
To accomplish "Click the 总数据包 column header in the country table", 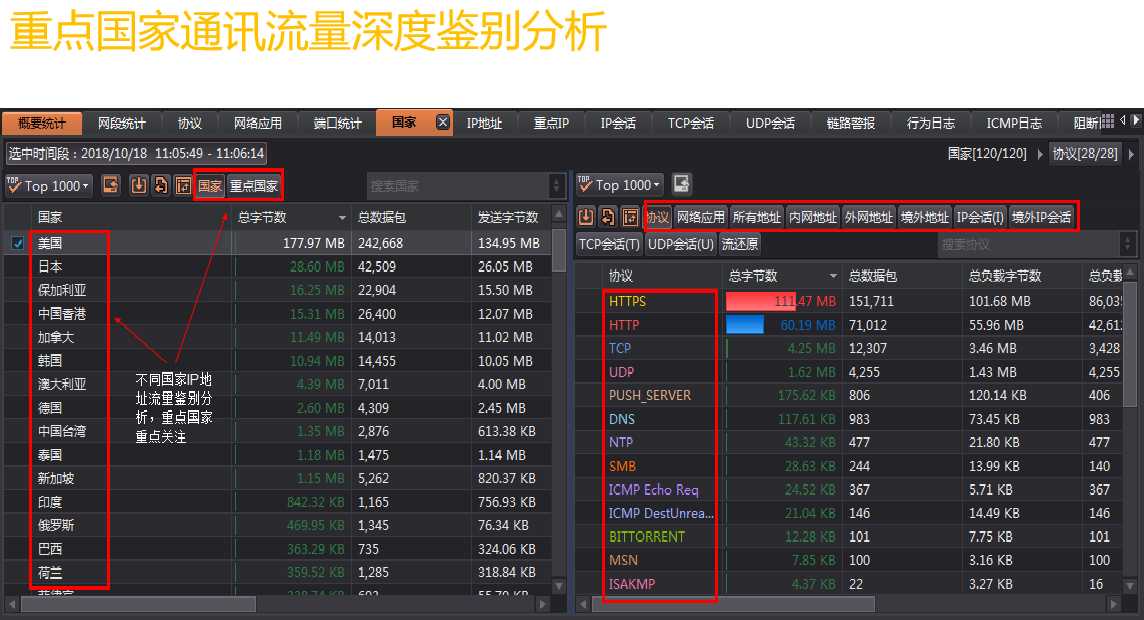I will click(x=411, y=217).
